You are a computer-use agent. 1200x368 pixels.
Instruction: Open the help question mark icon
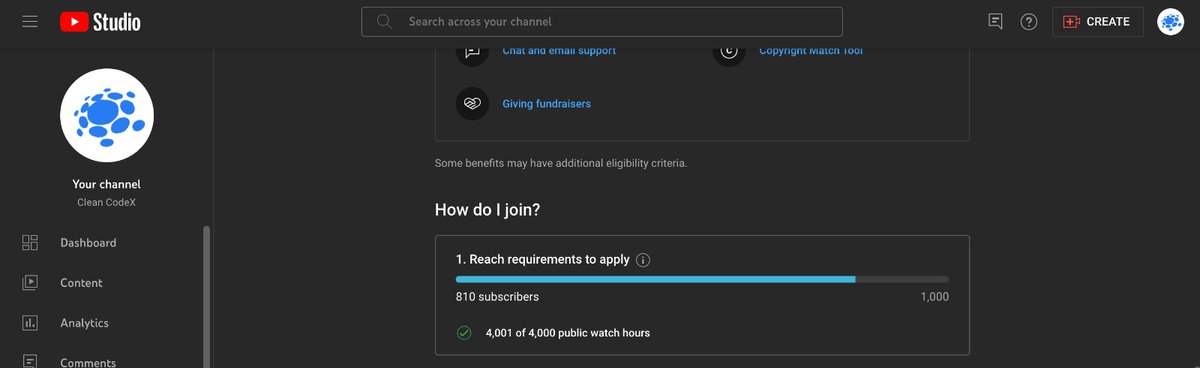(1029, 21)
